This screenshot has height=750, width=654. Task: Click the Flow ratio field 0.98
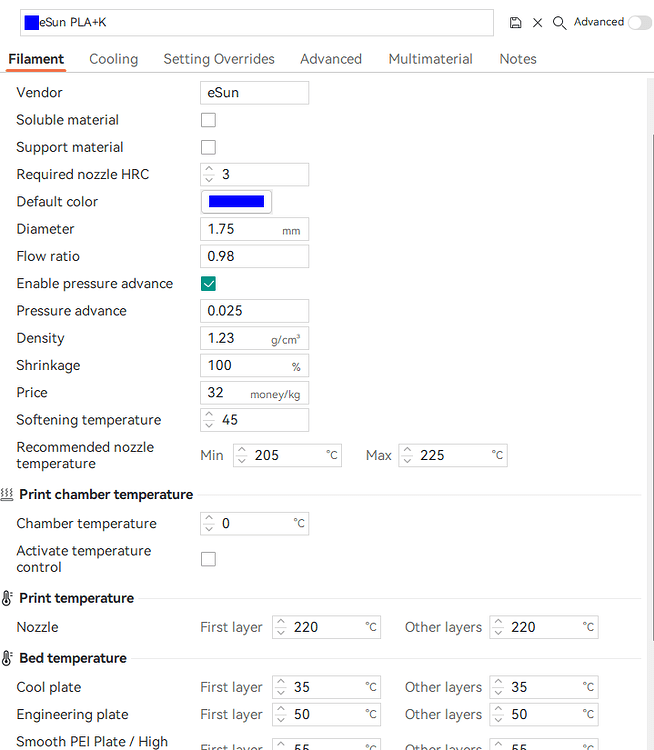pos(255,256)
